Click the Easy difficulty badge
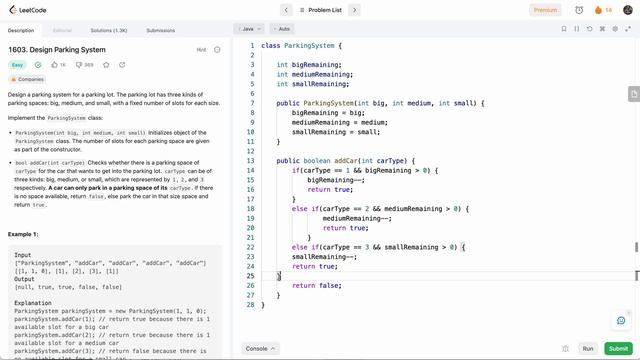Screen dimensions: 640x360 [17, 65]
